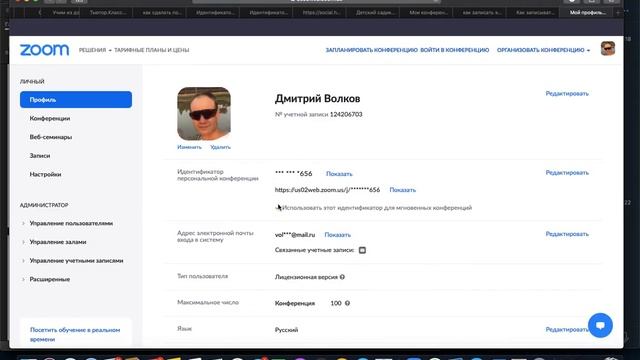Viewport: 640px width, 360px height.
Task: Click Показать next to the zoom.us URL
Action: tap(402, 190)
